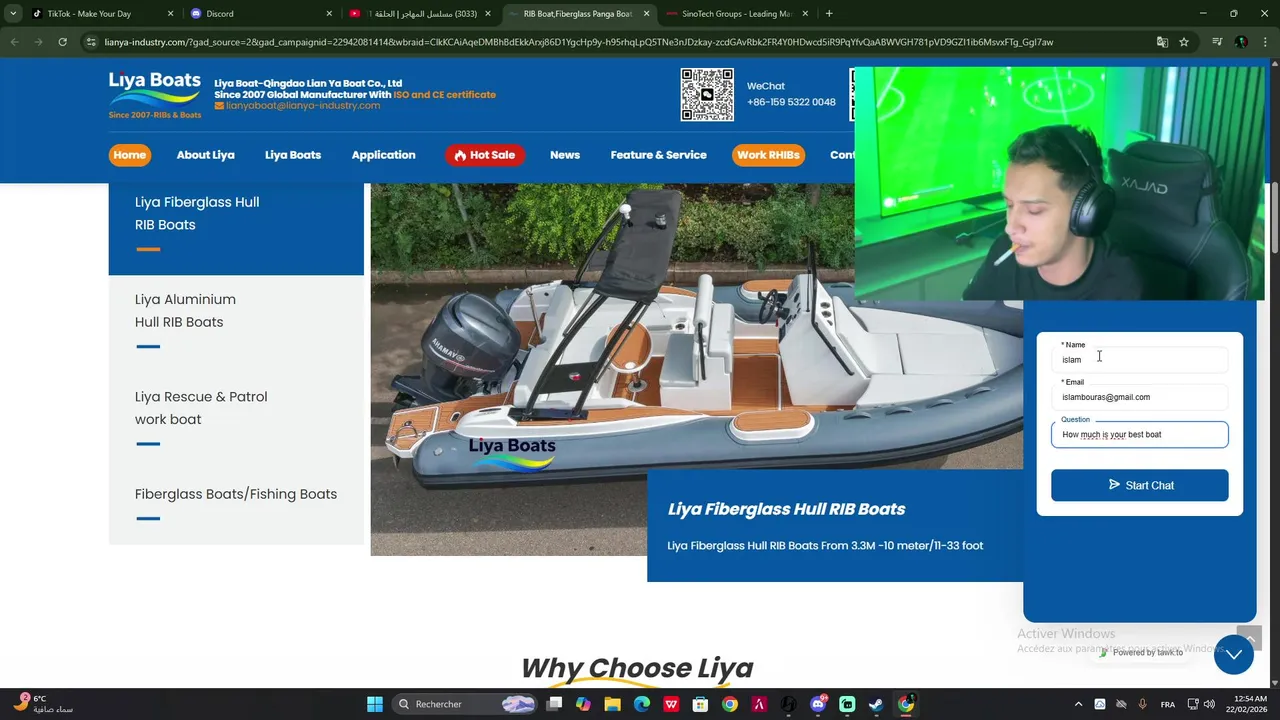Screen dimensions: 1280x720
Task: Open WPS Office from the taskbar
Action: (672, 704)
